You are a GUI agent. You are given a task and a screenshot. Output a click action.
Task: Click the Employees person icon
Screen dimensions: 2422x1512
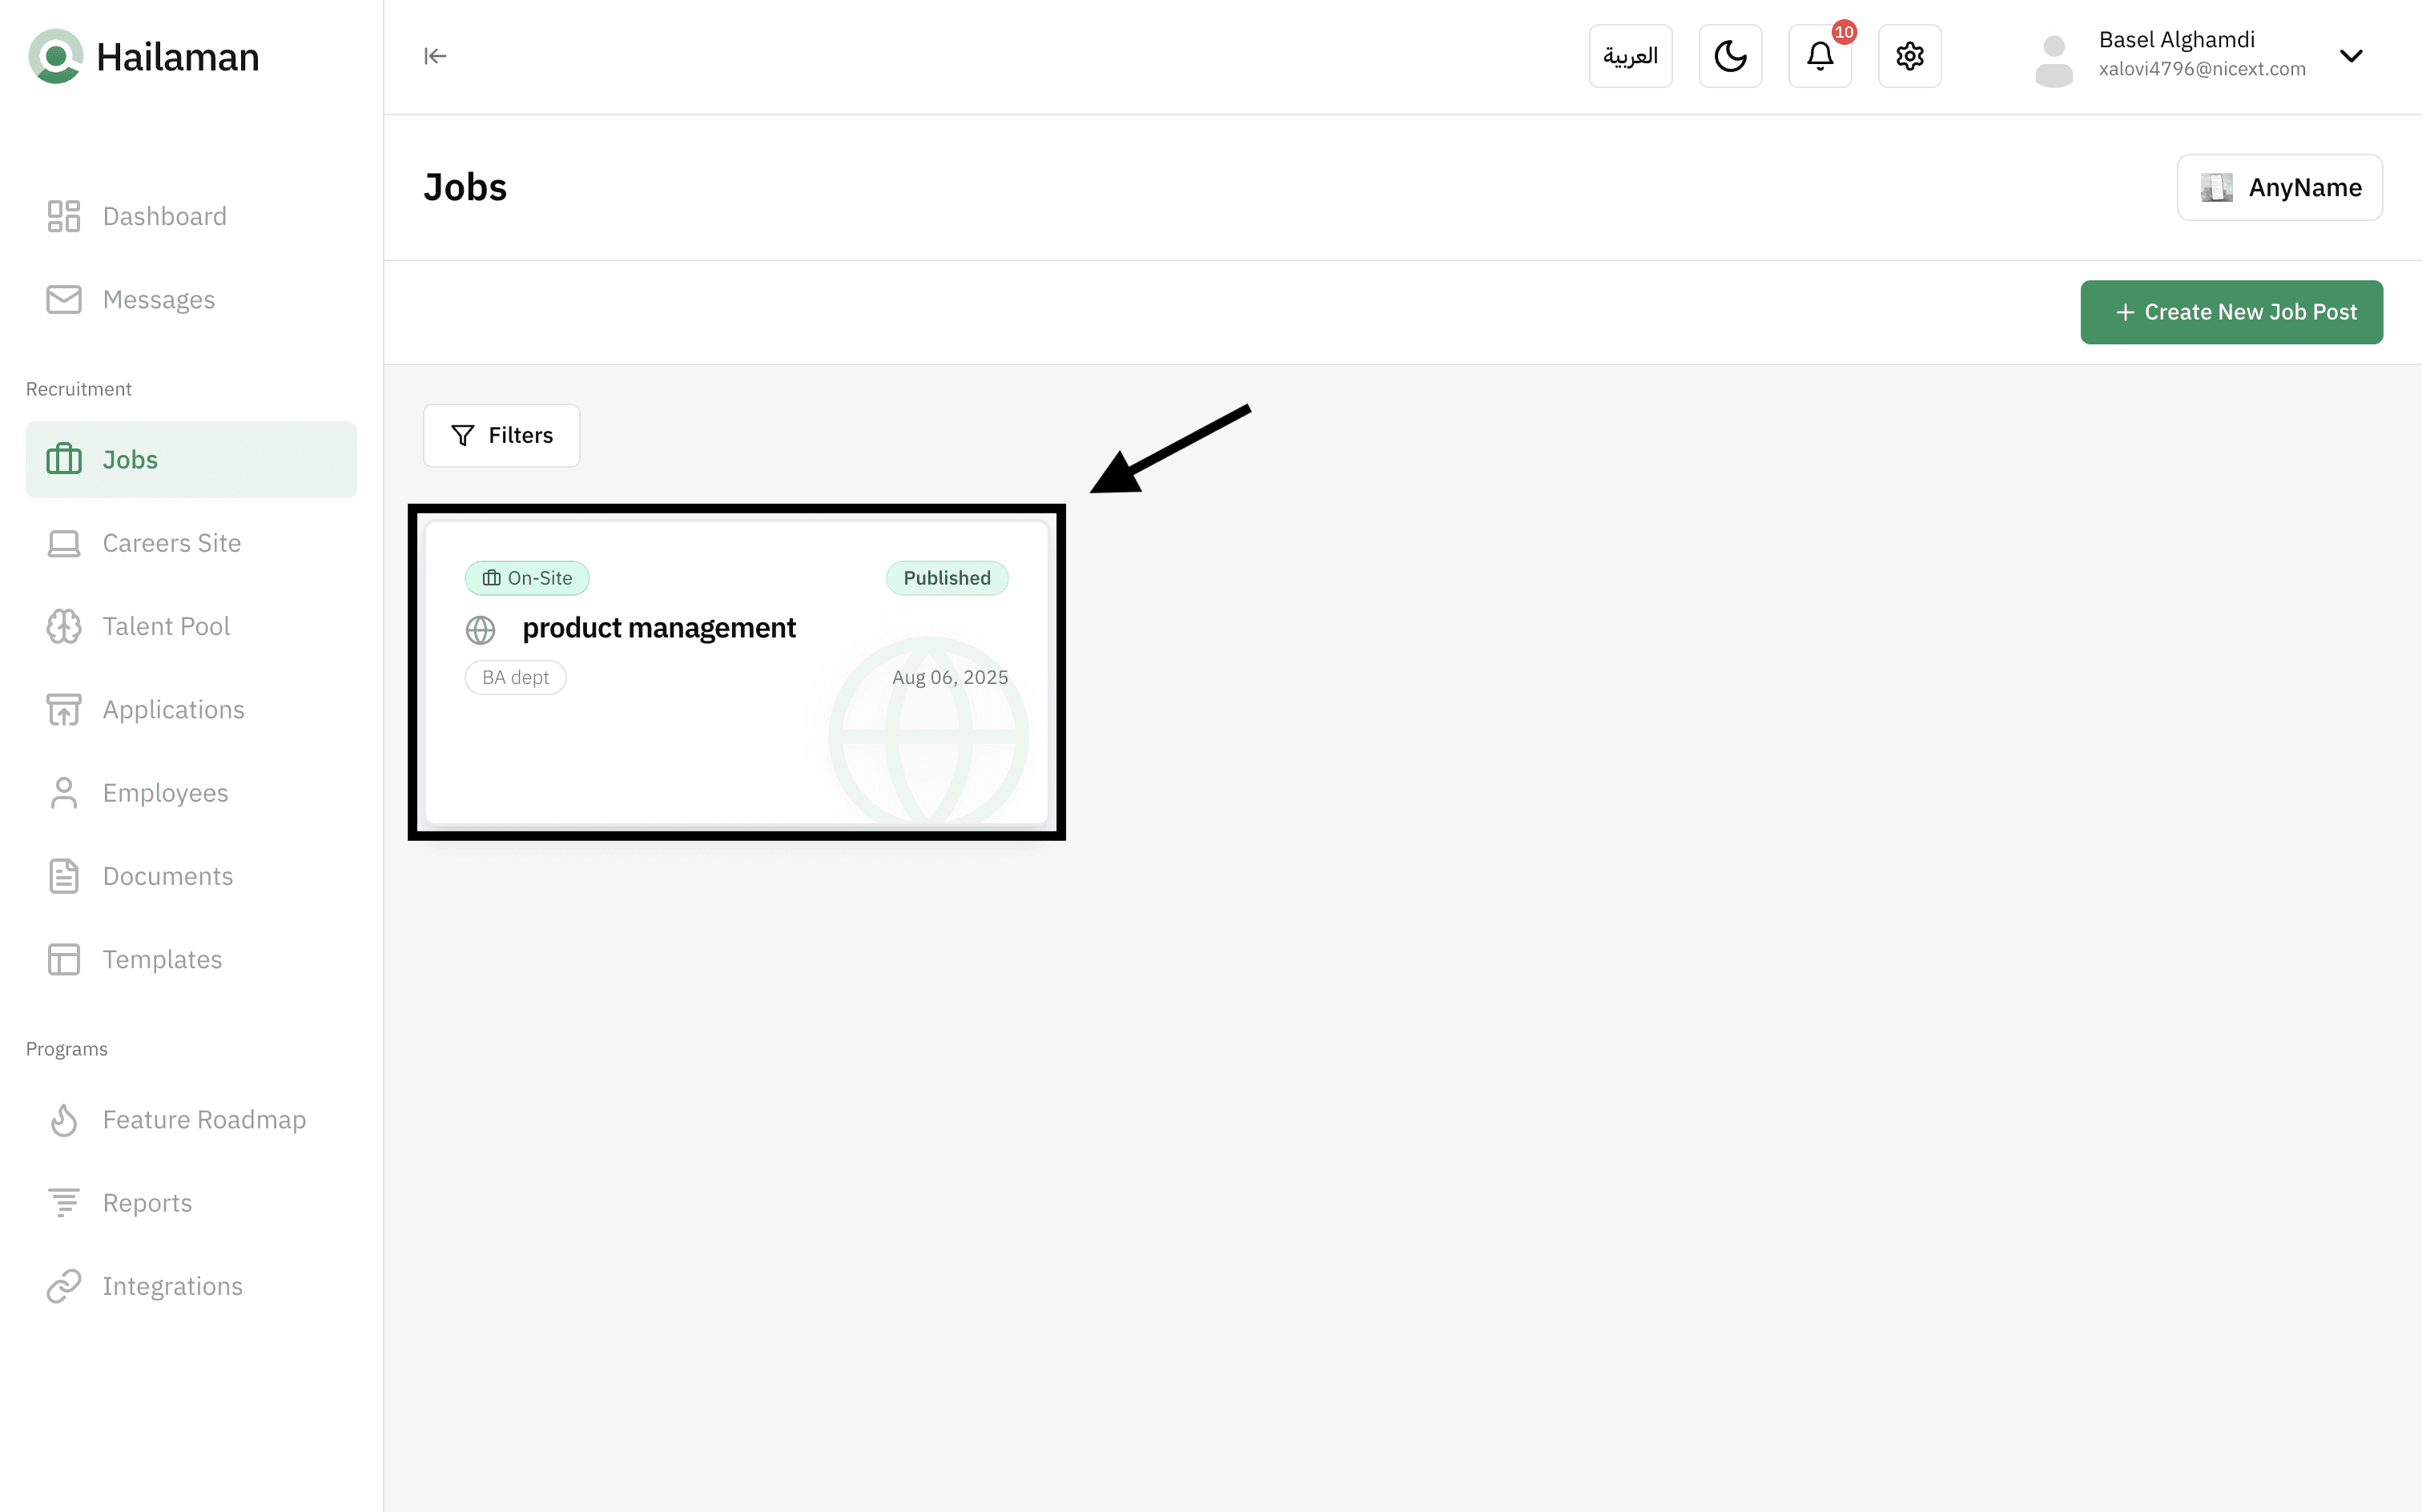click(x=64, y=793)
